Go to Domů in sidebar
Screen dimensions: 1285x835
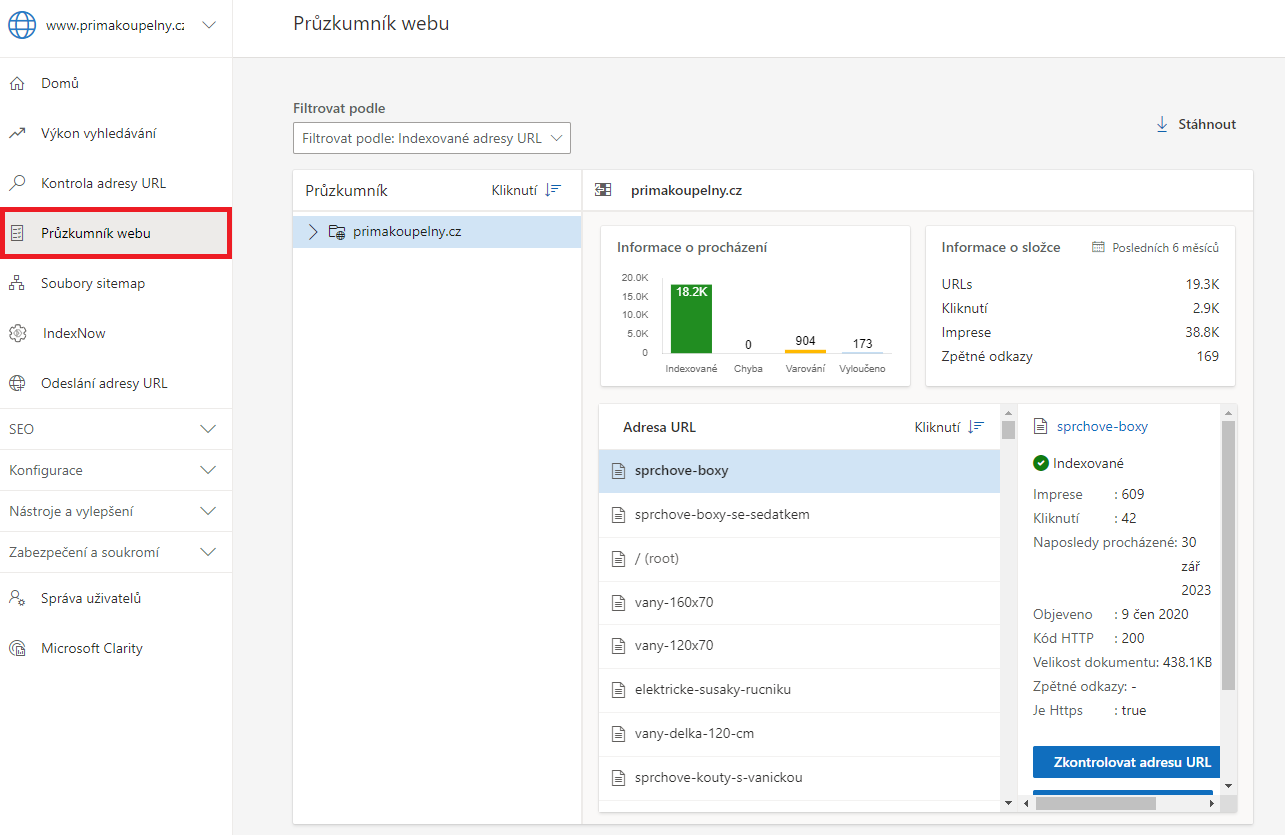point(116,83)
